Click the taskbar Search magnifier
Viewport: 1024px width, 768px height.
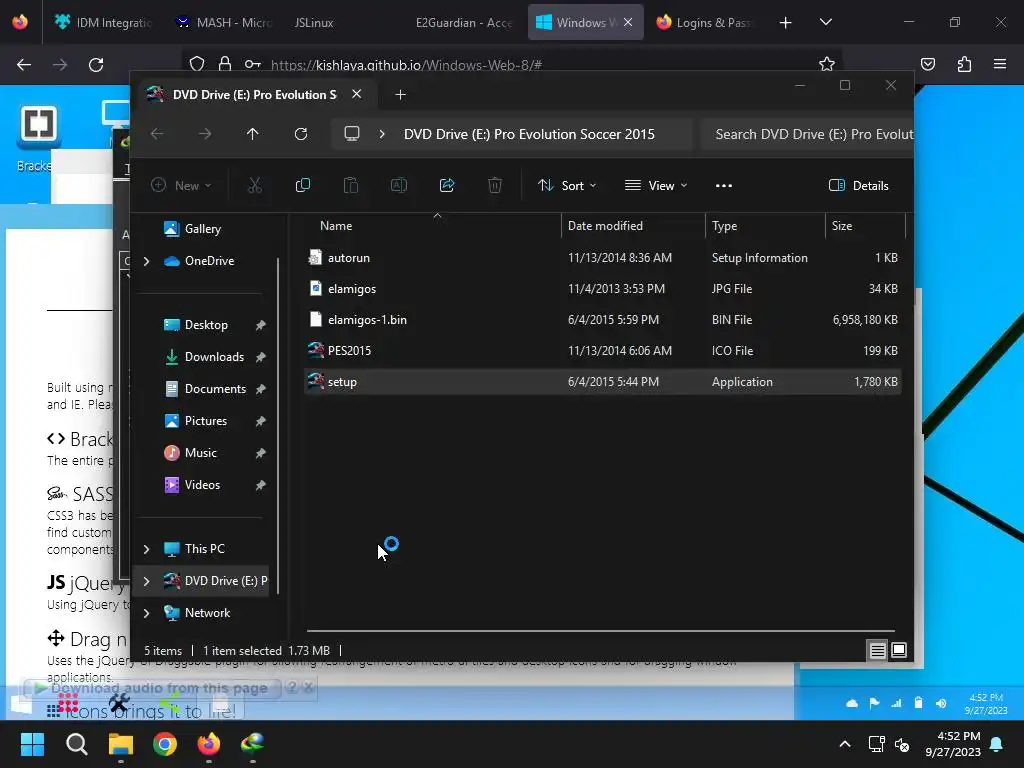click(x=76, y=744)
